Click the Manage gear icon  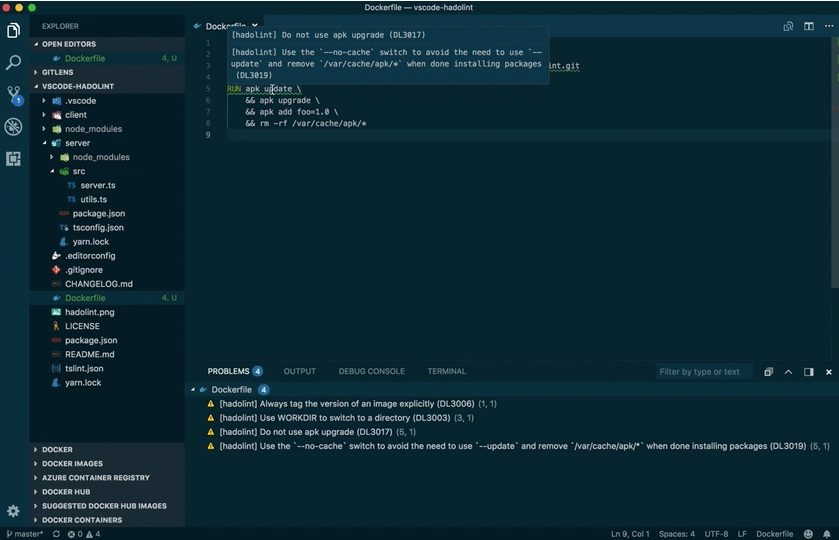click(x=13, y=511)
